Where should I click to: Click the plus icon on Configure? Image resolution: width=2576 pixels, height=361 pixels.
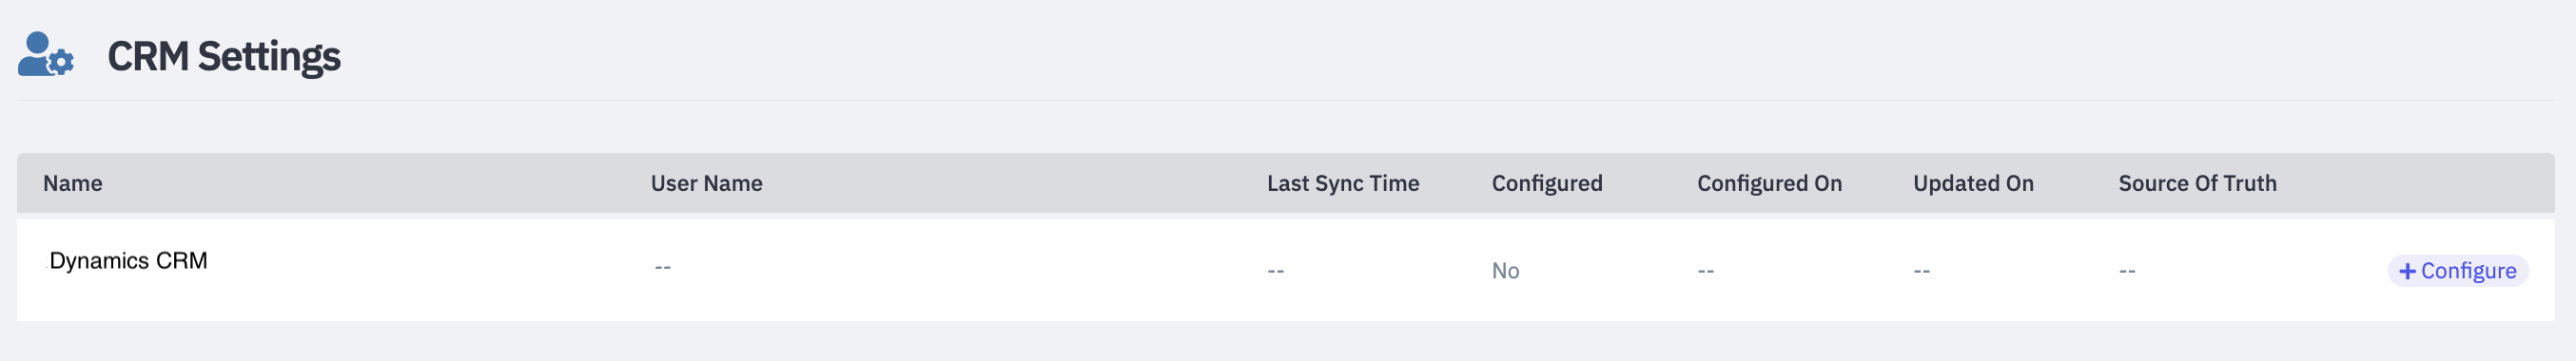tap(2407, 271)
